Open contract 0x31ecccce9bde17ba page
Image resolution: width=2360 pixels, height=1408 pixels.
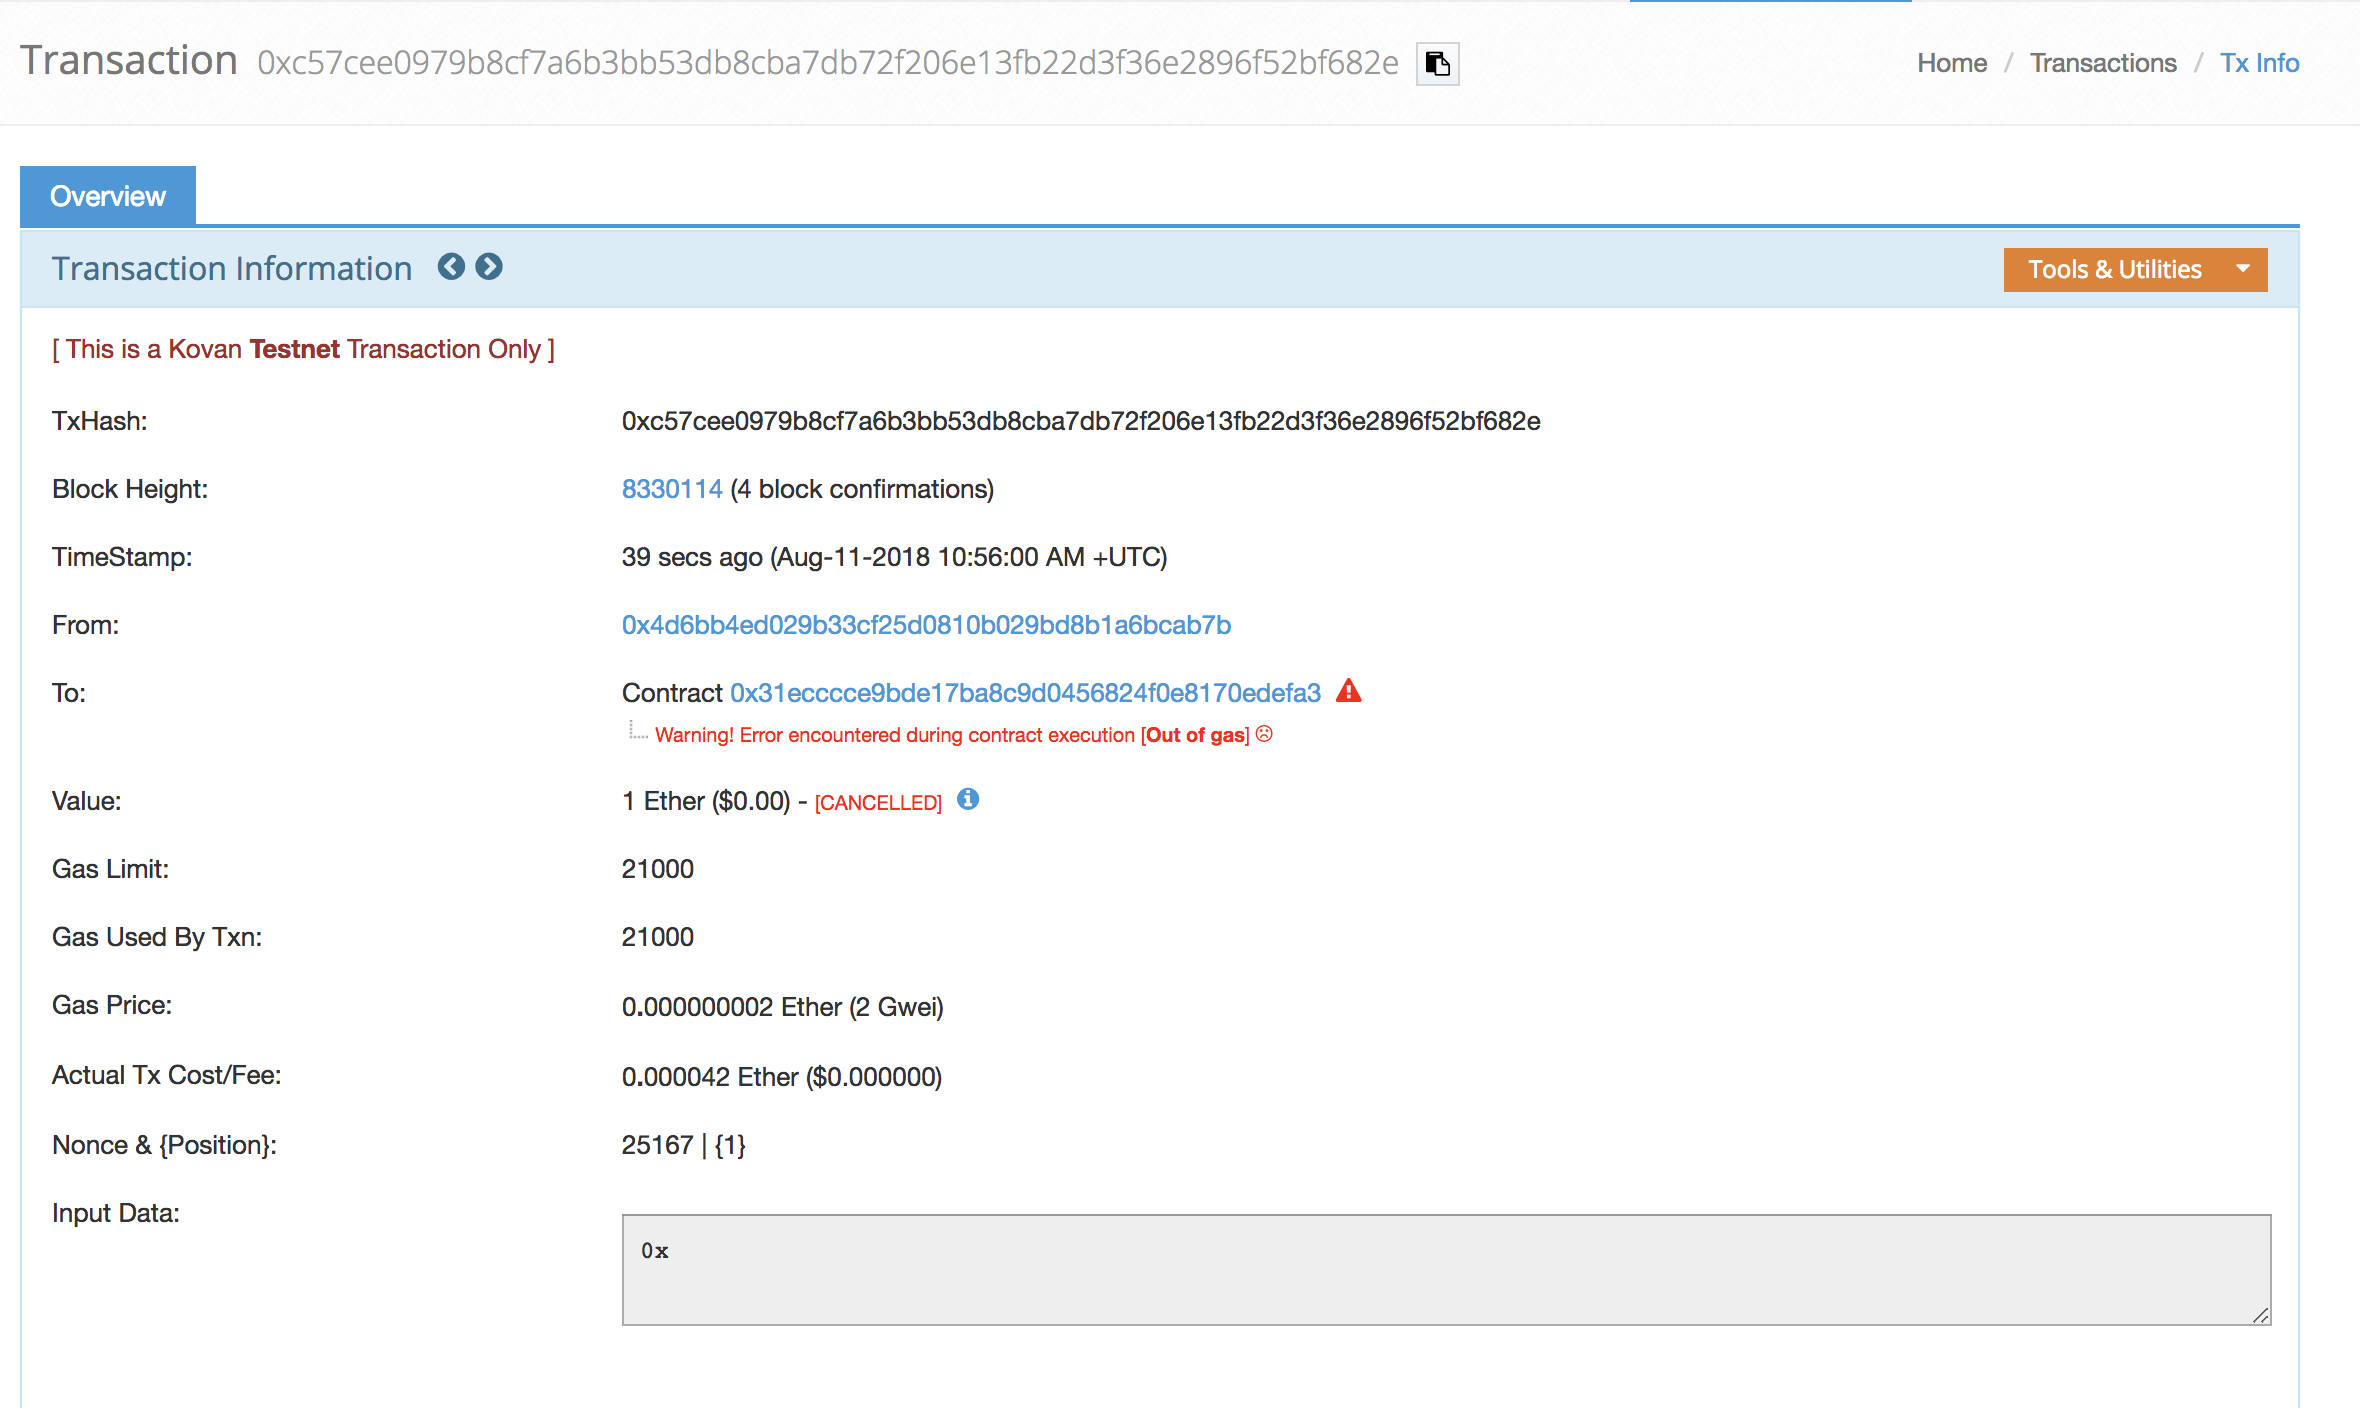[x=1025, y=691]
